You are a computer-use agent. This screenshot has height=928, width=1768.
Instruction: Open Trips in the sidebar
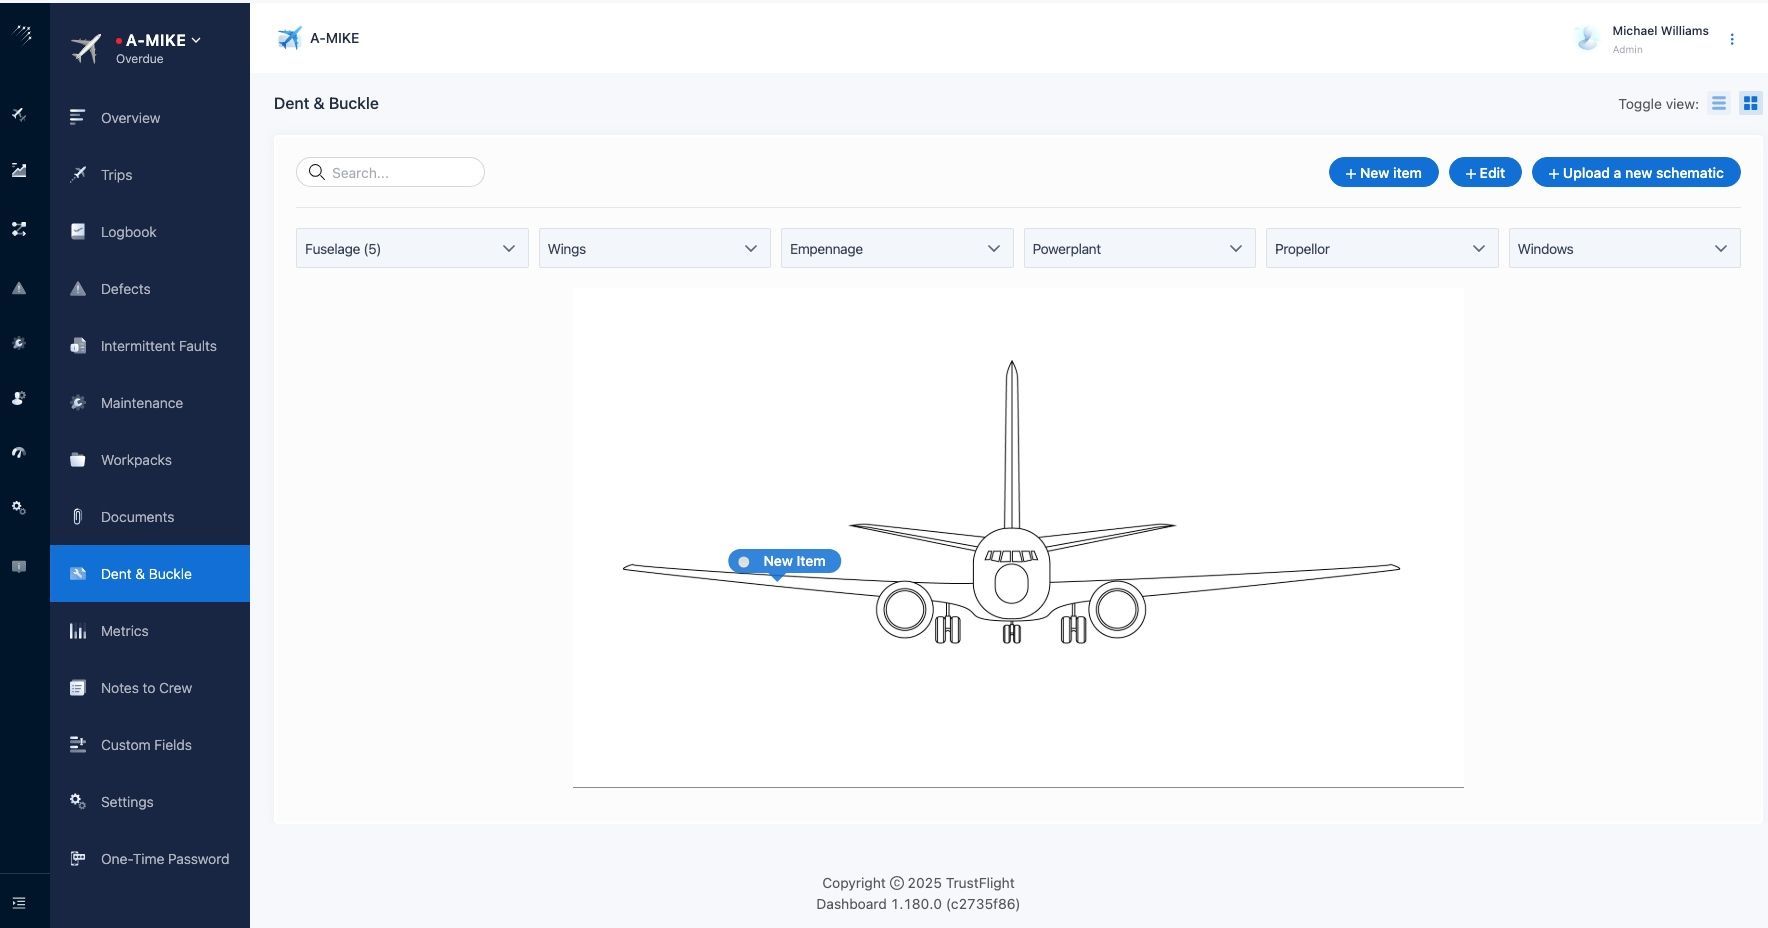point(150,175)
